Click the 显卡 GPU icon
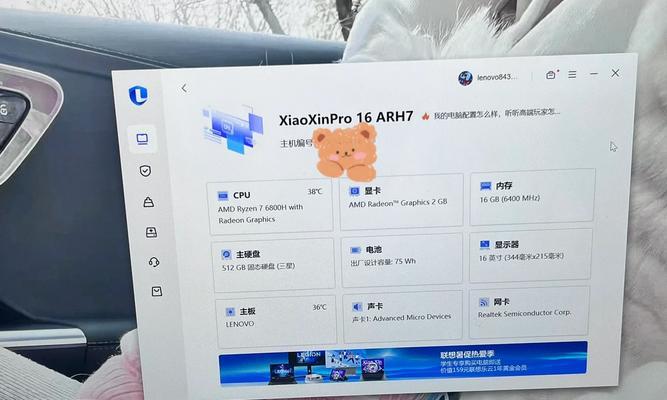 tap(354, 191)
